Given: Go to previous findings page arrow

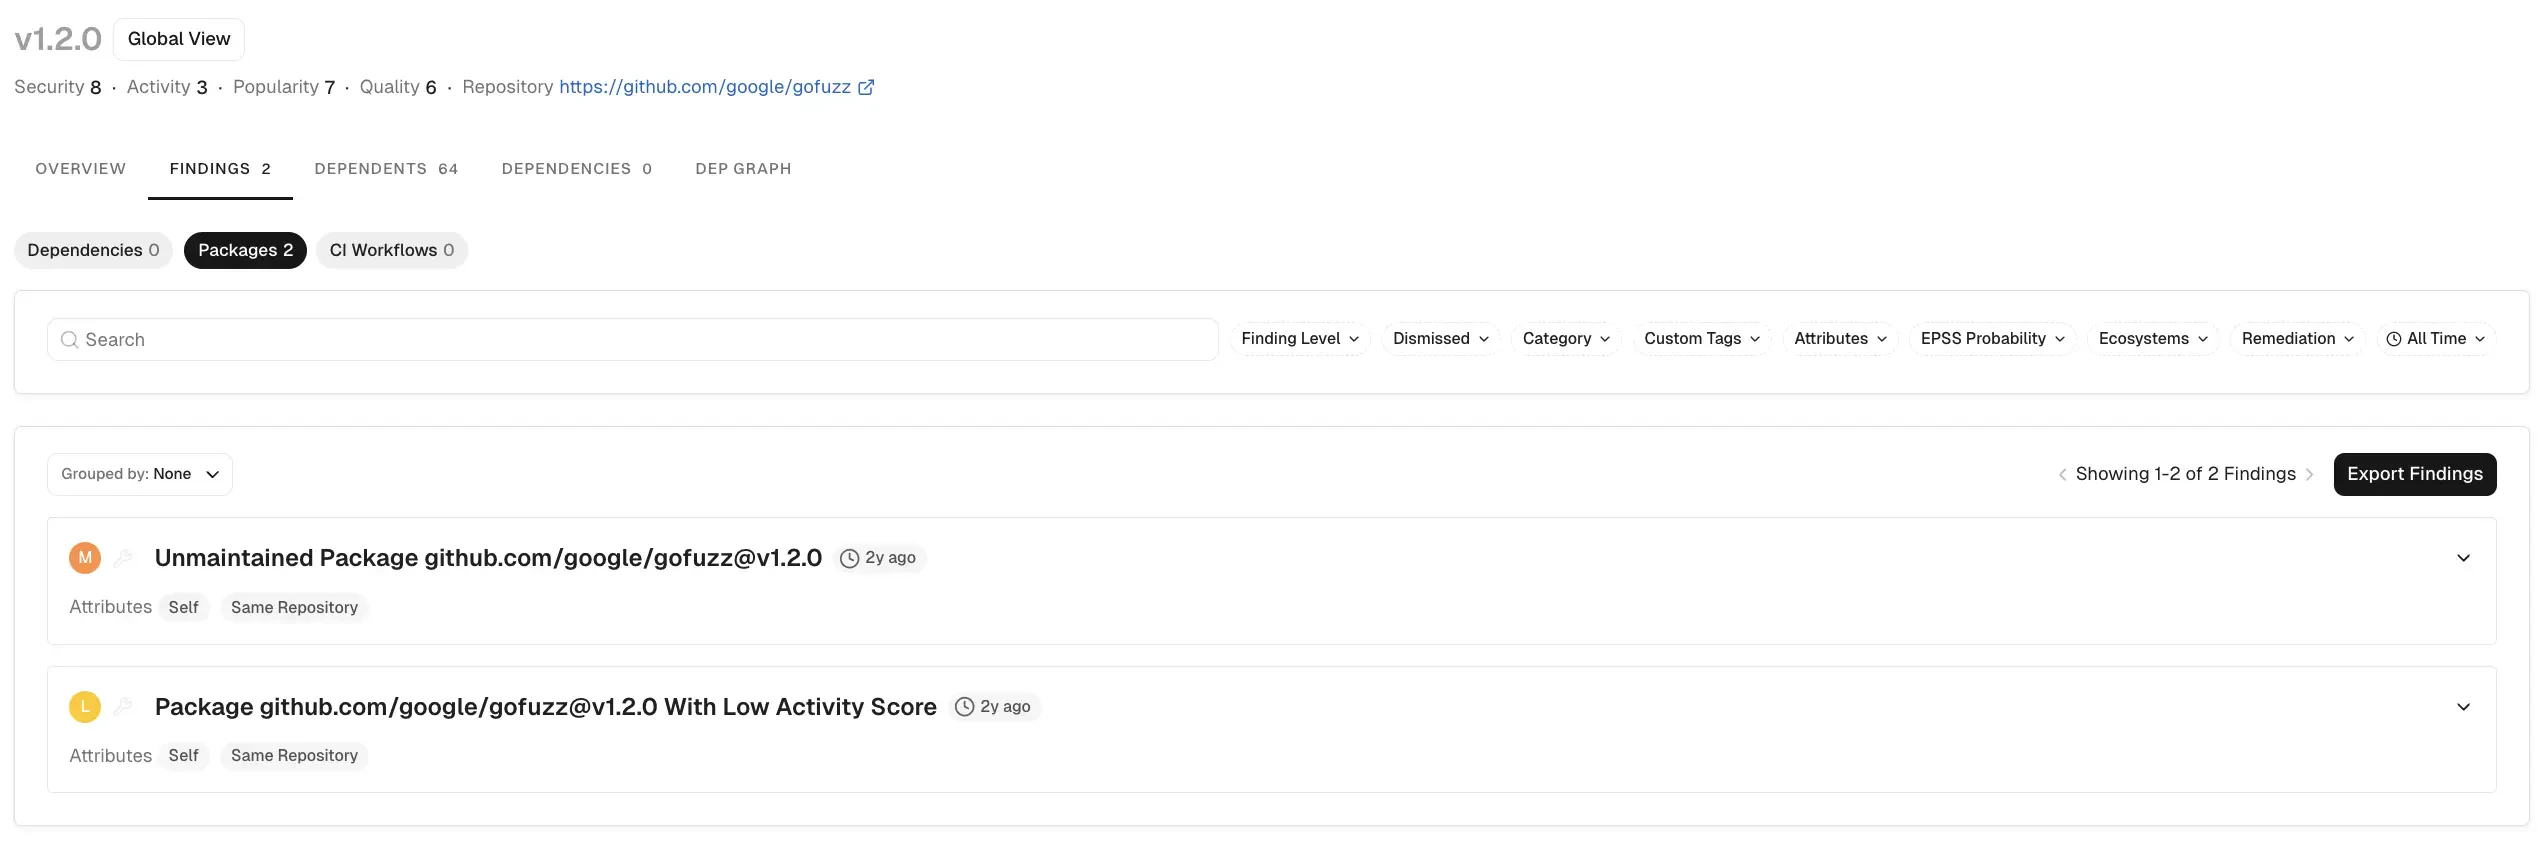Looking at the screenshot, I should tap(2062, 475).
